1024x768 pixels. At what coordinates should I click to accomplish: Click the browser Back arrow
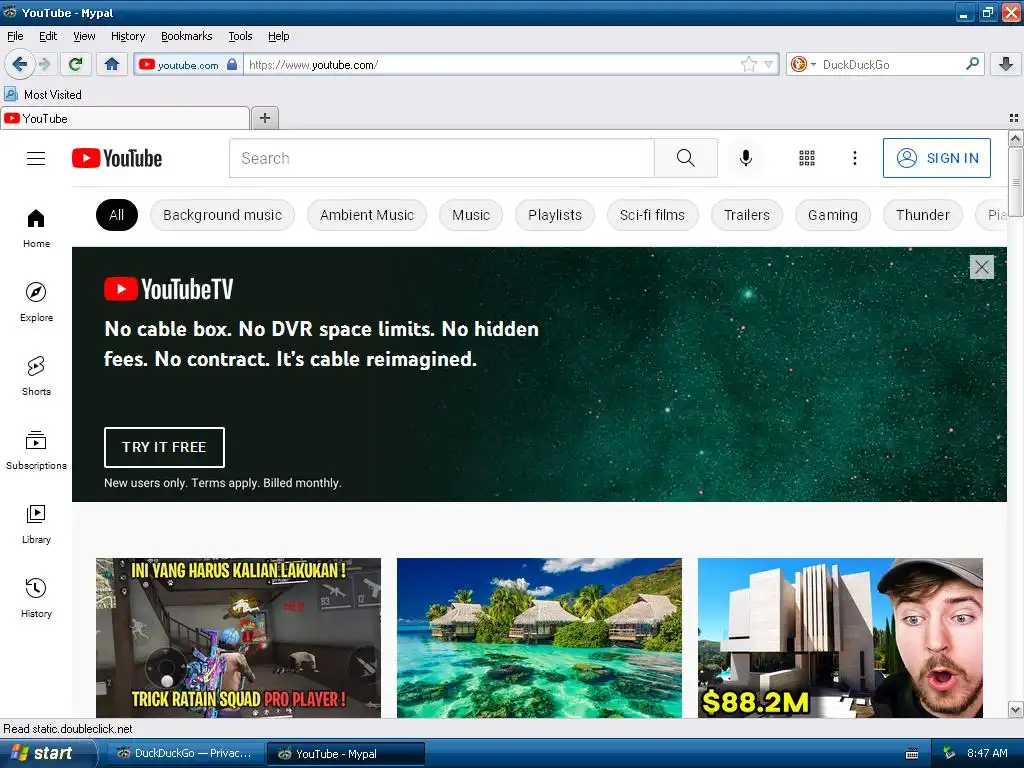[x=19, y=64]
